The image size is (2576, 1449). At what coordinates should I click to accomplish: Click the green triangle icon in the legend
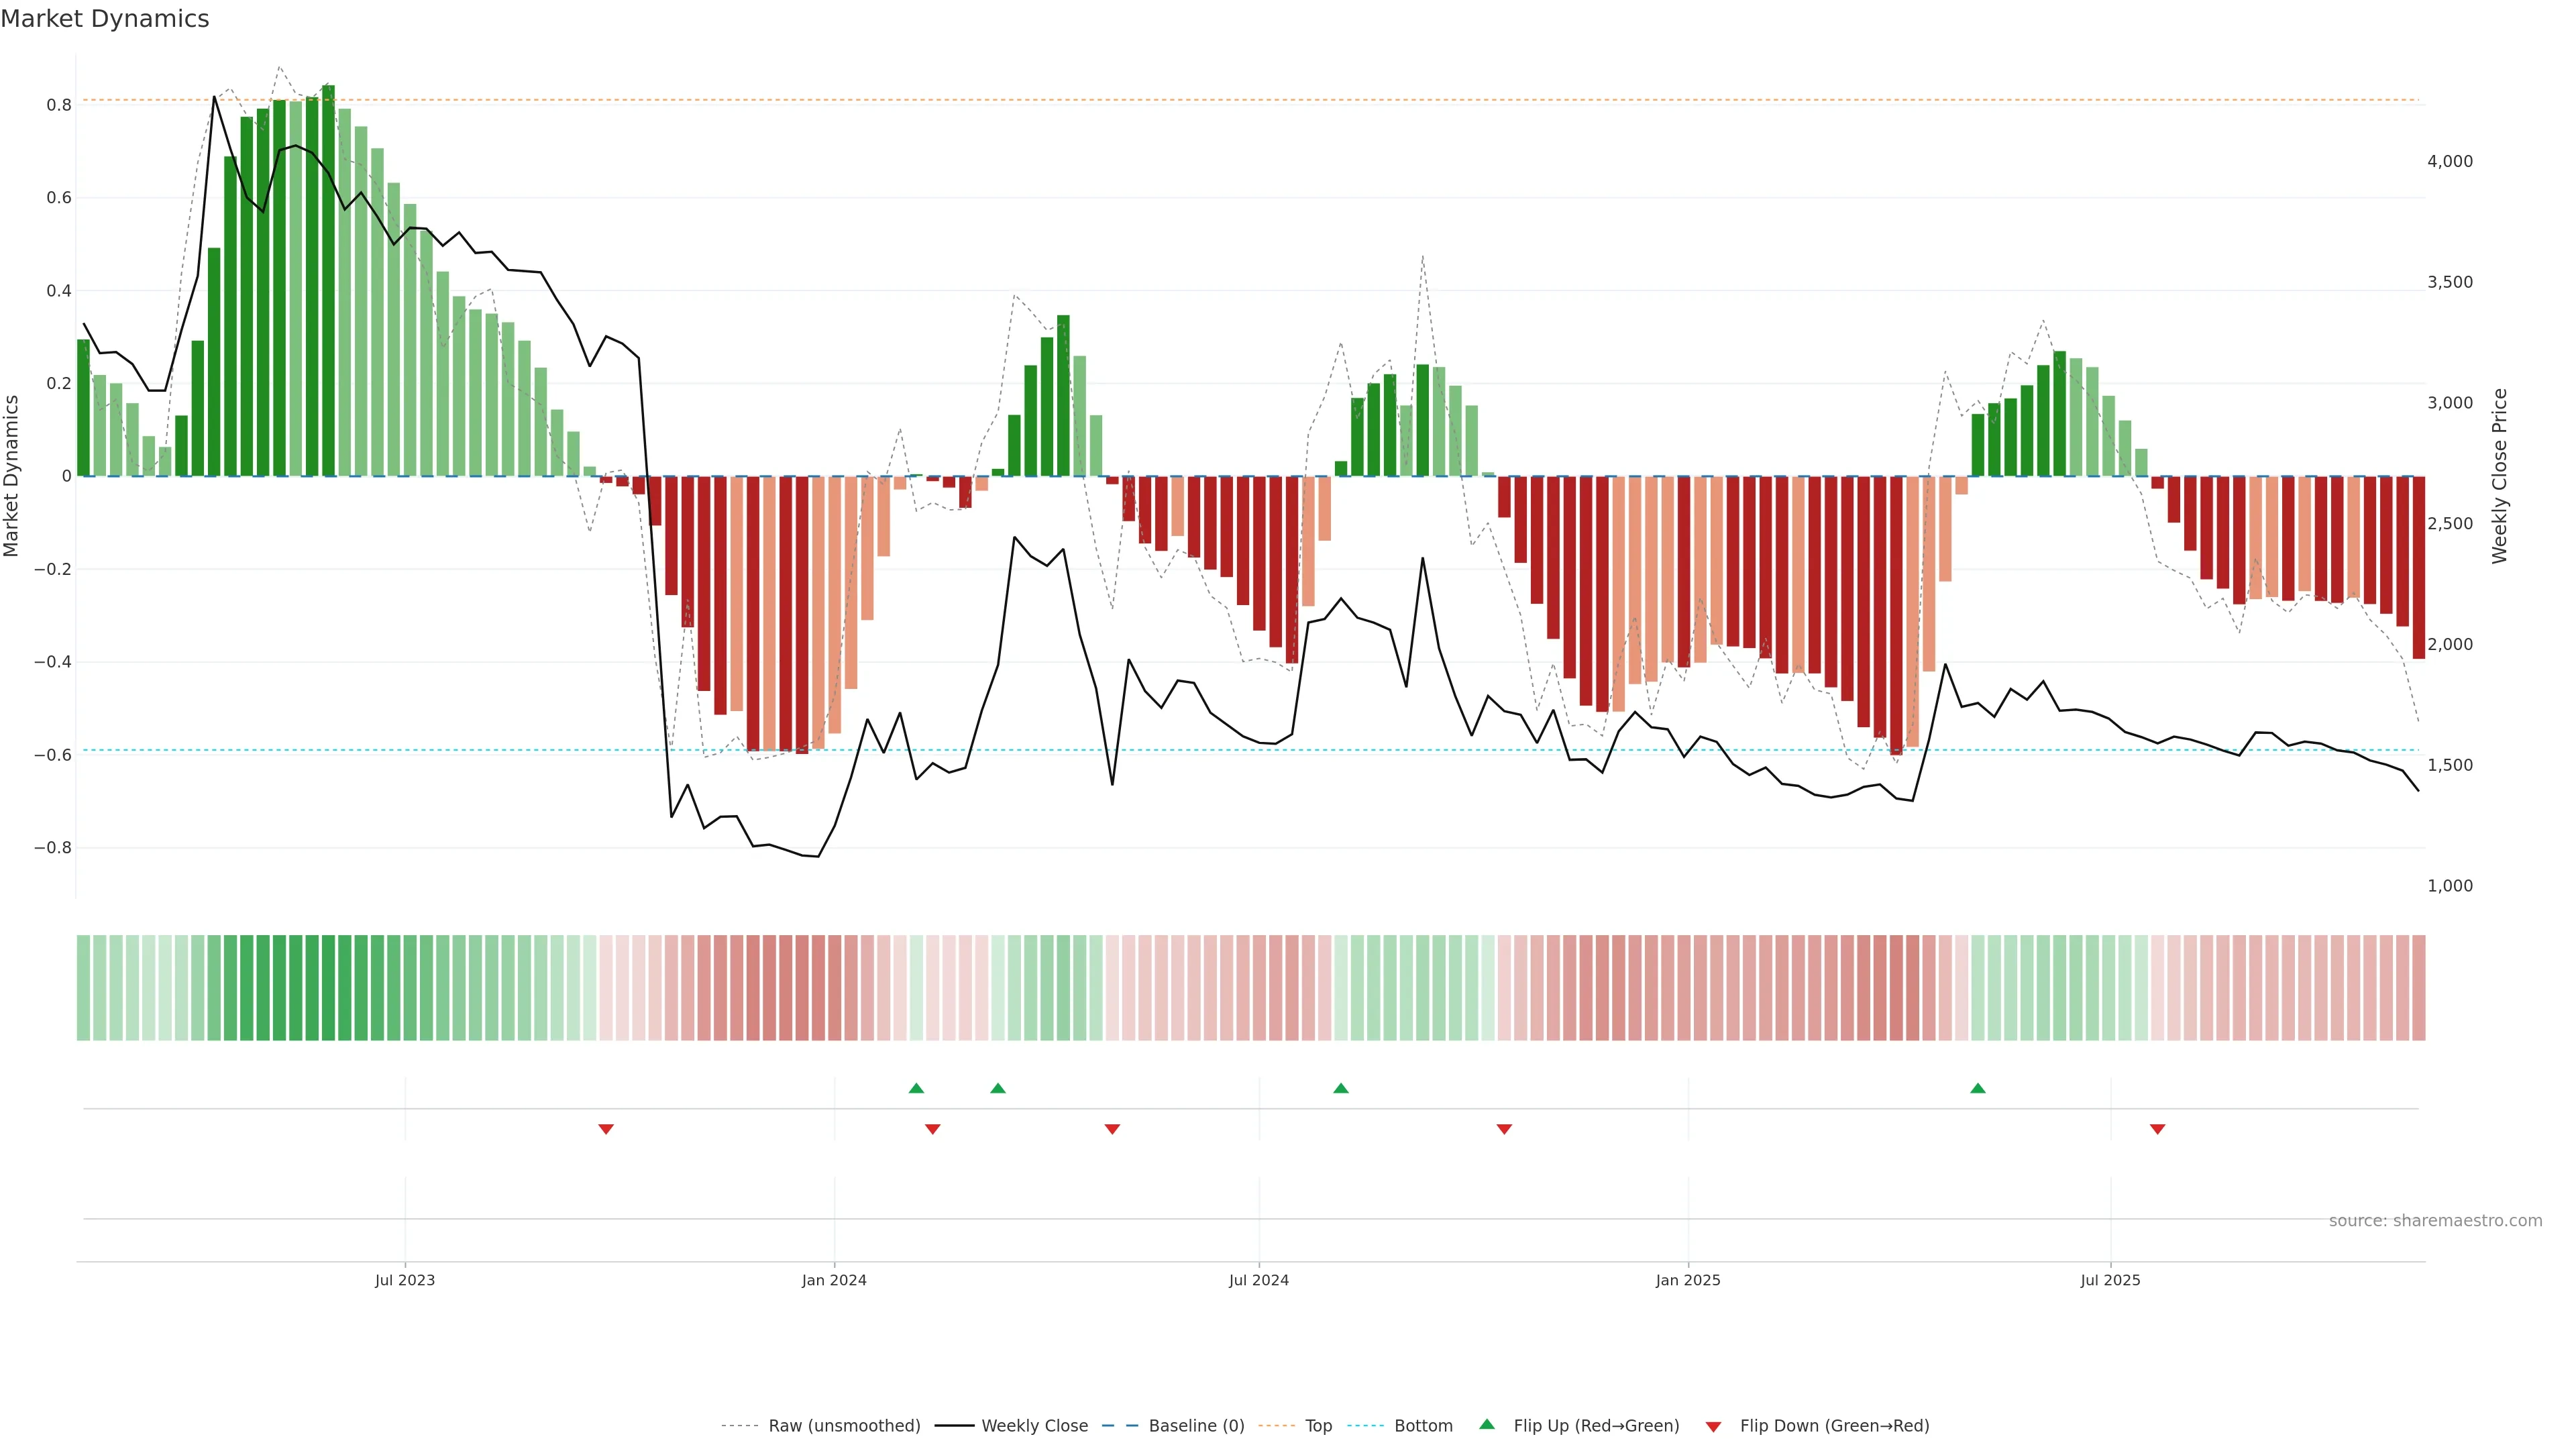coord(1487,1424)
